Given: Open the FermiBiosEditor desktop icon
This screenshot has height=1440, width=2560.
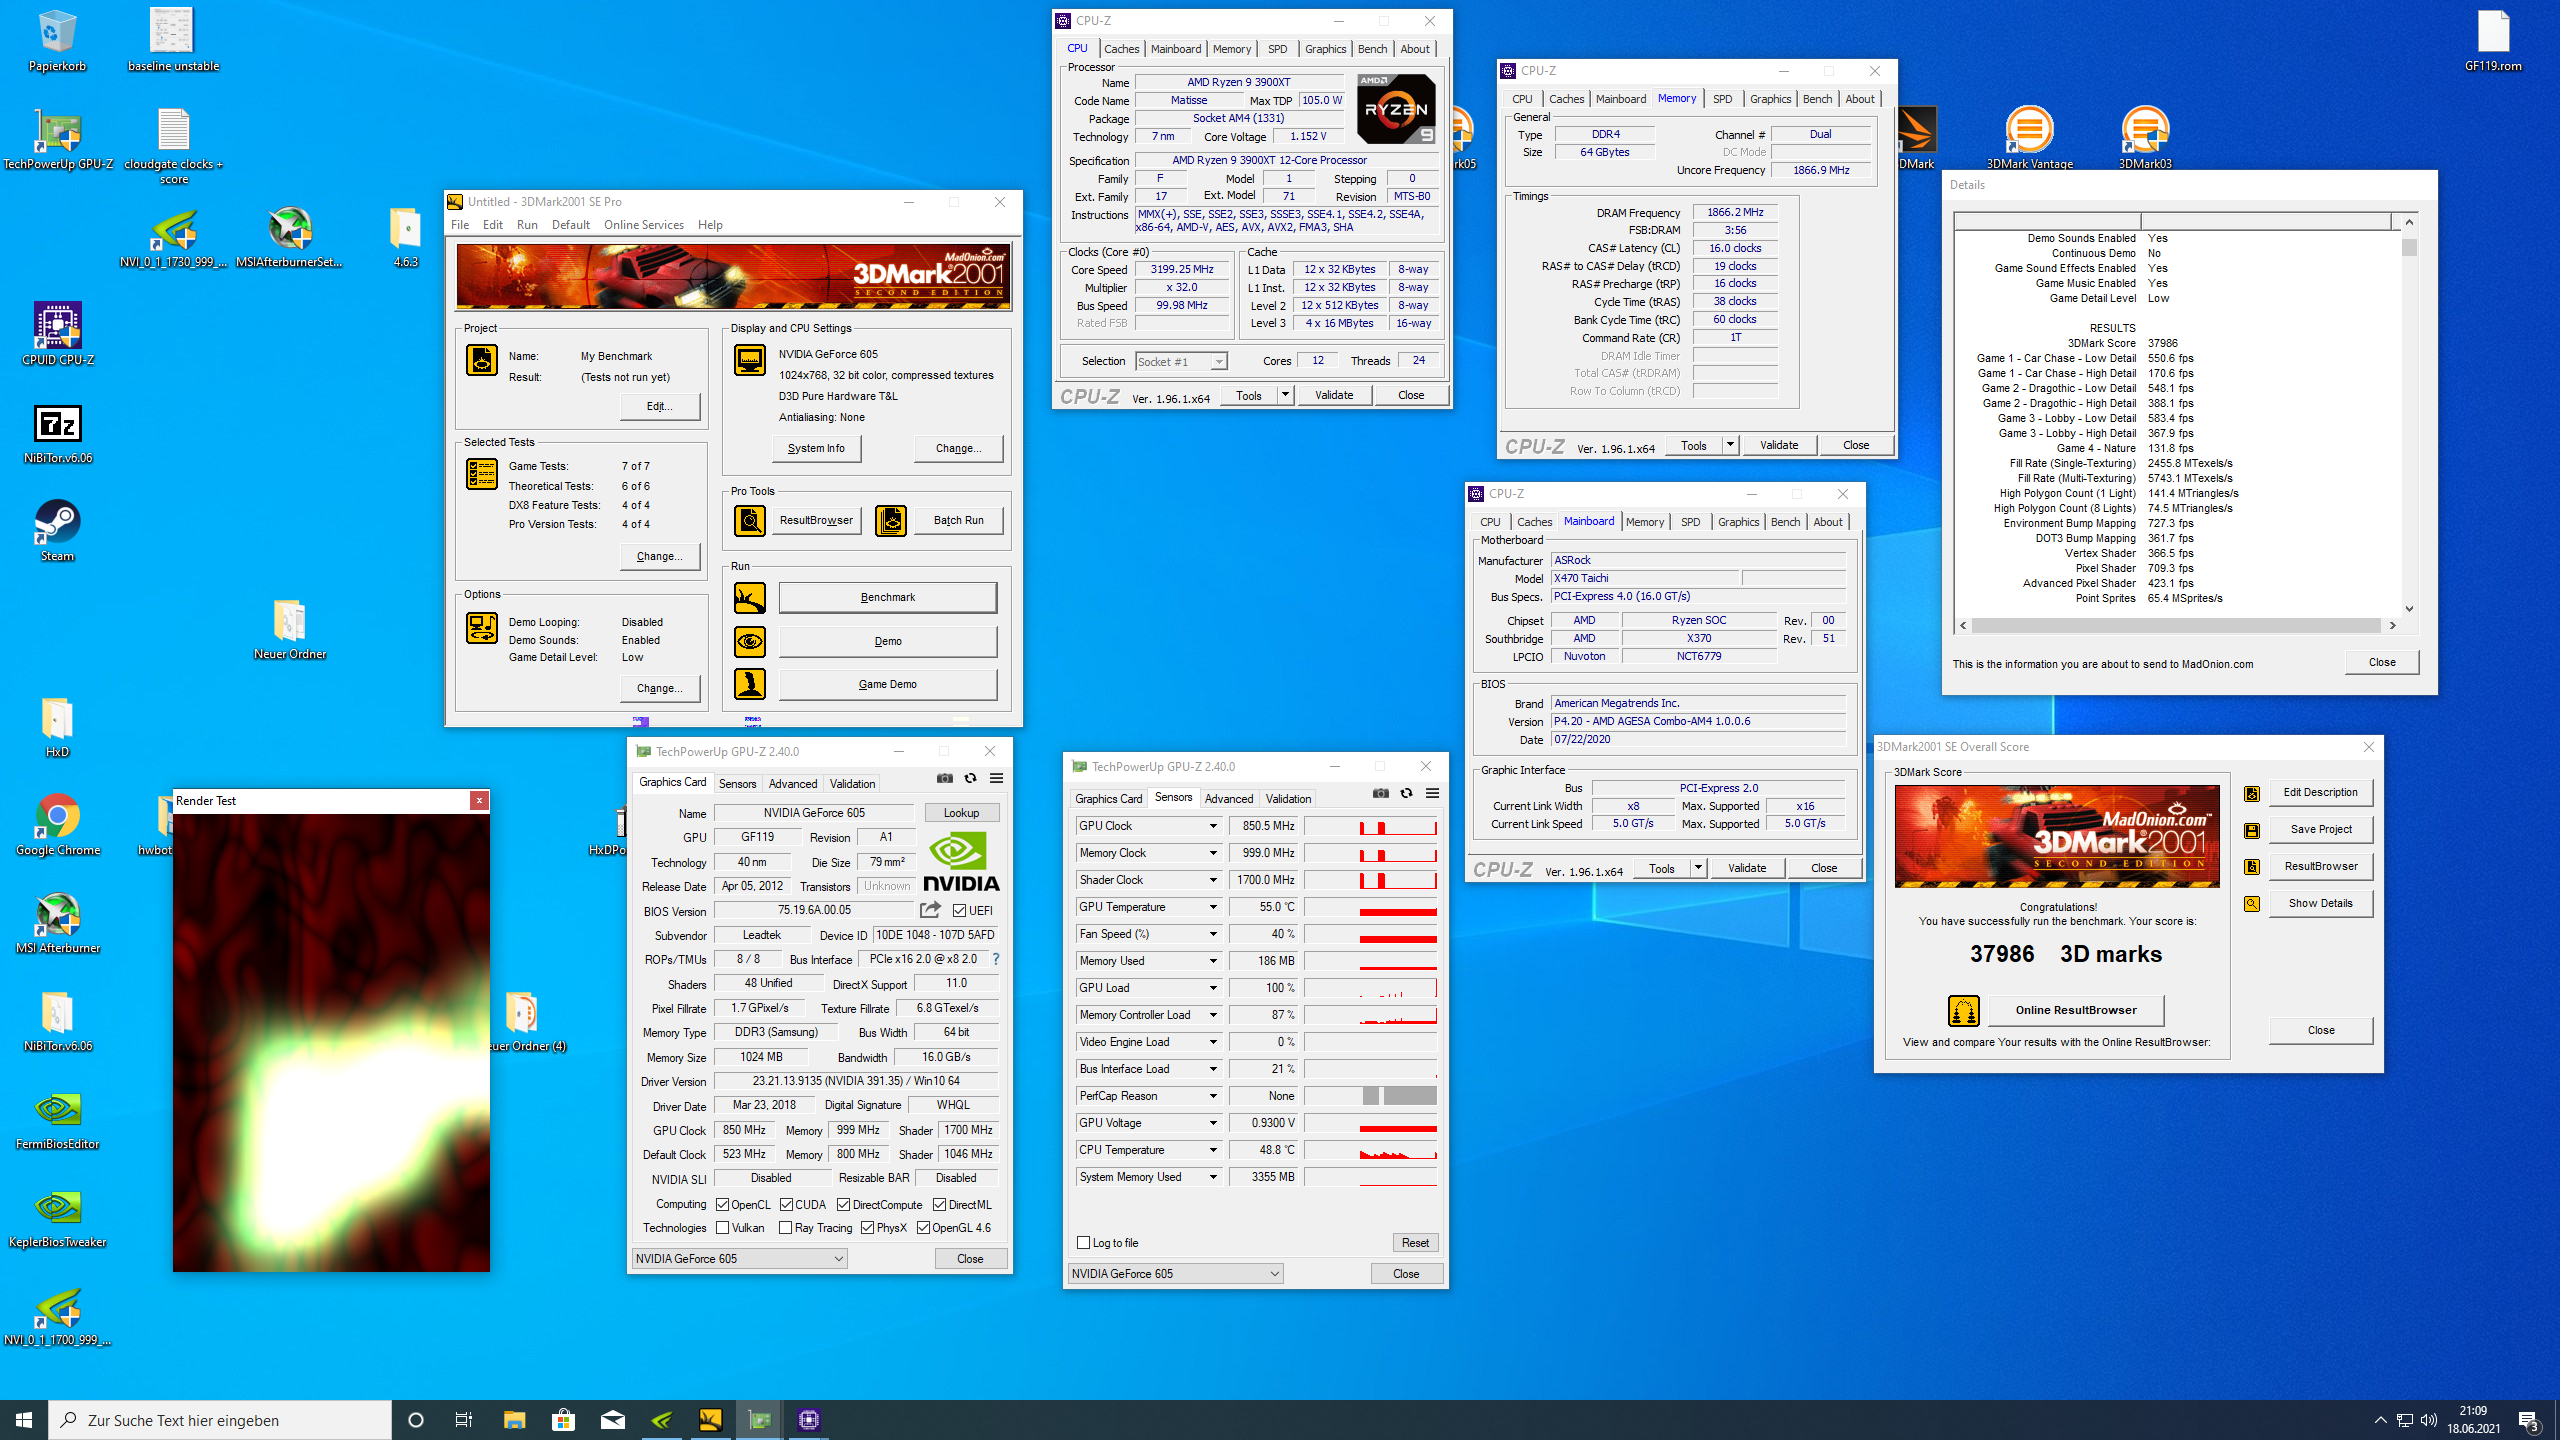Looking at the screenshot, I should coord(57,1118).
